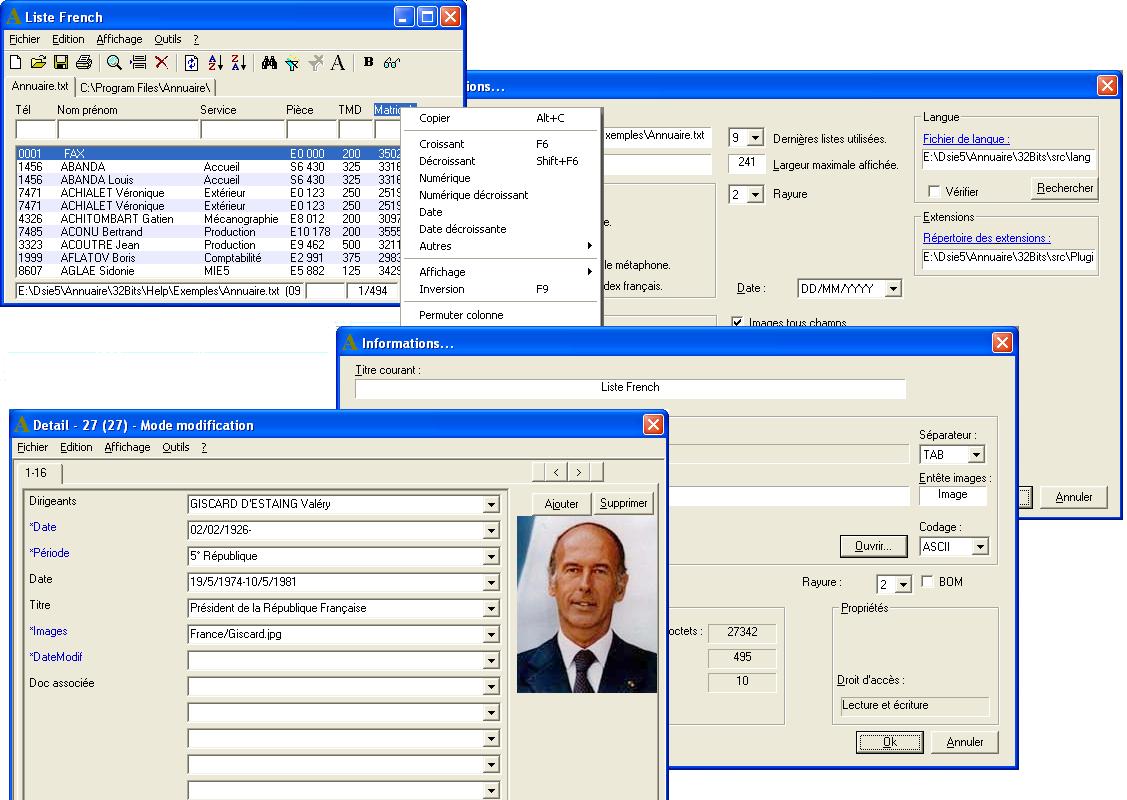Viewport: 1127px width, 800px height.
Task: Click the Nom prénom filter box
Action: (x=128, y=130)
